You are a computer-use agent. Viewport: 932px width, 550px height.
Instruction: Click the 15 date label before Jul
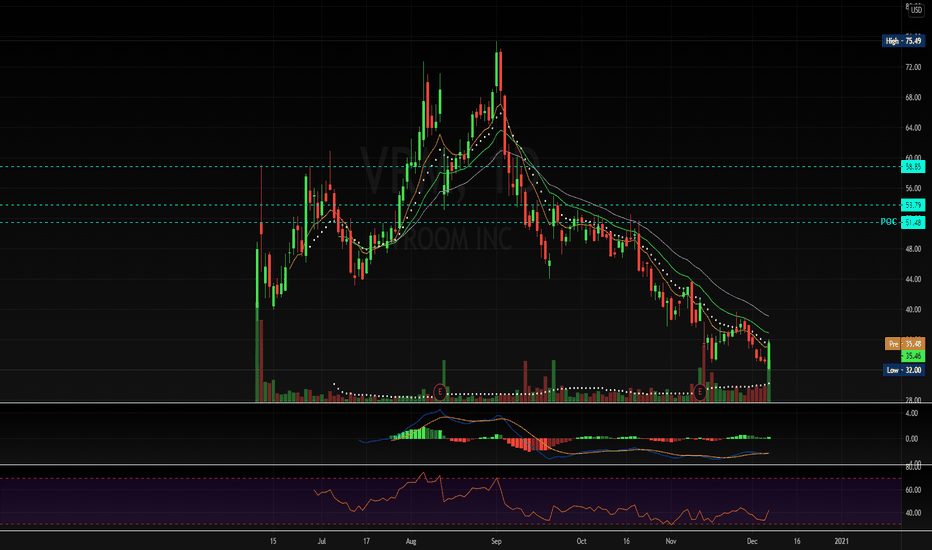coord(273,541)
